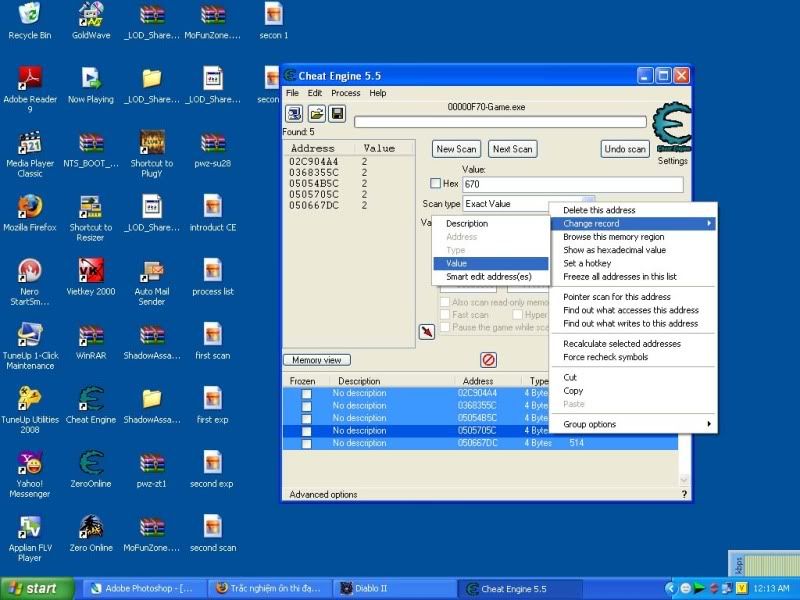Viewport: 800px width, 600px height.
Task: Select found address 02C904A4 in results list
Action: coord(348,162)
